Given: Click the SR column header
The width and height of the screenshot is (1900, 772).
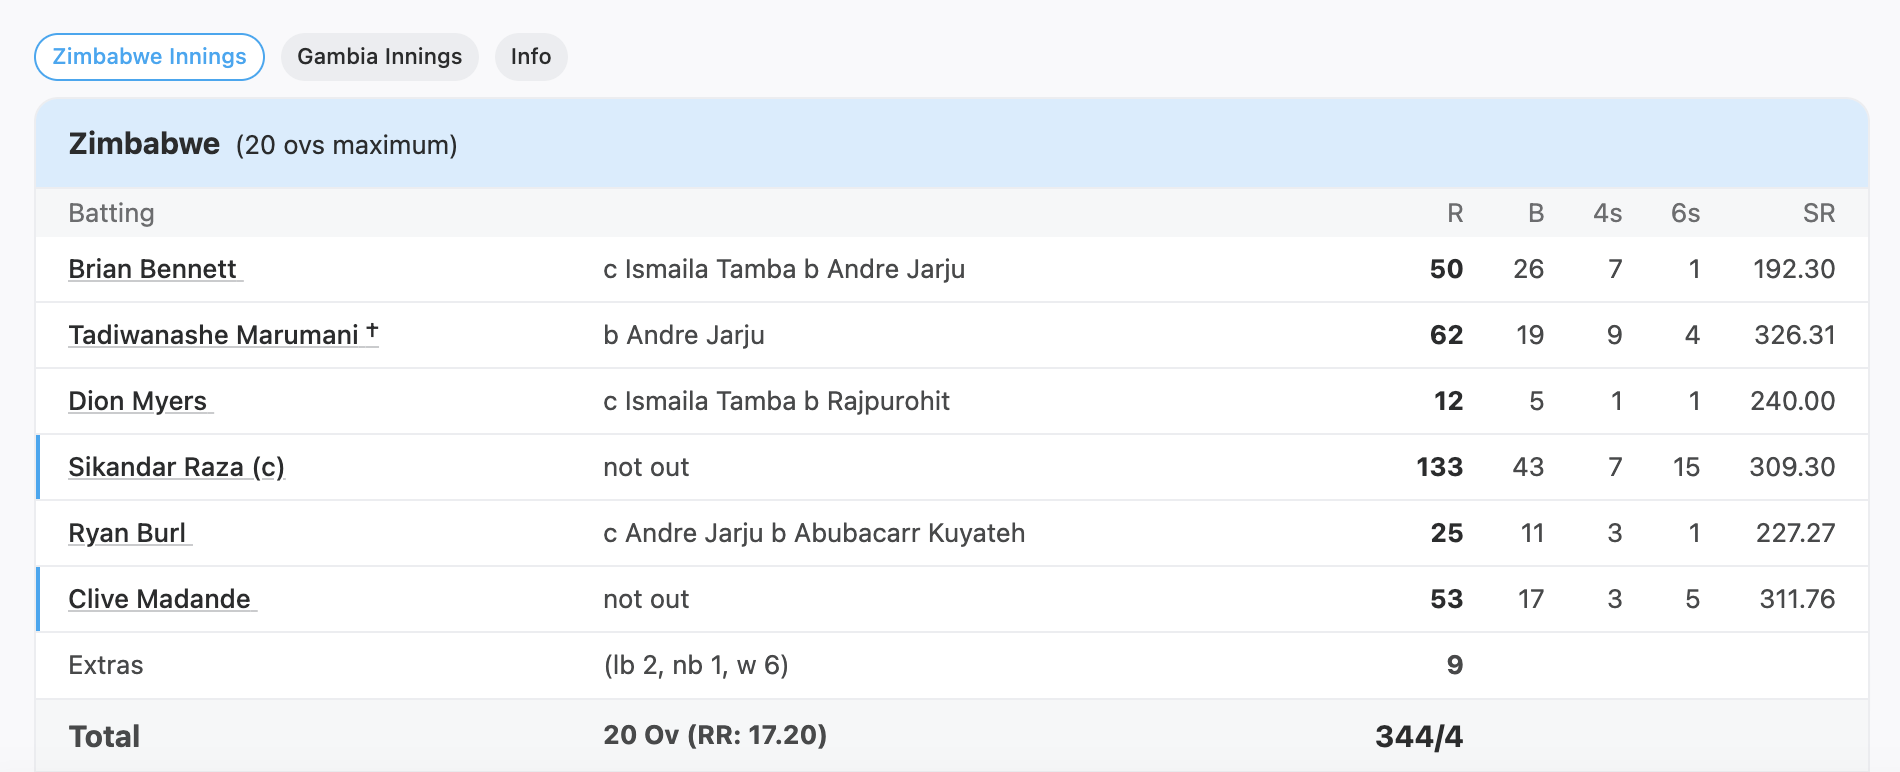Looking at the screenshot, I should (x=1818, y=213).
